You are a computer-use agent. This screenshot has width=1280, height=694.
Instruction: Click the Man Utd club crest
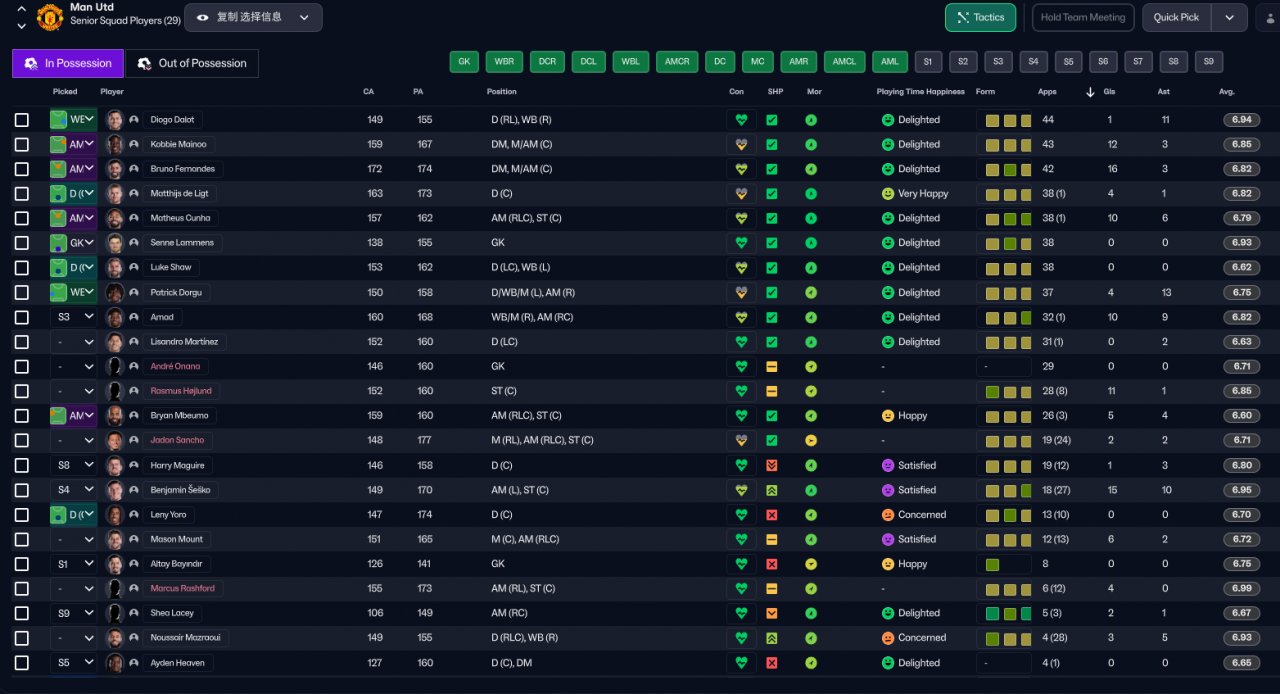click(49, 17)
